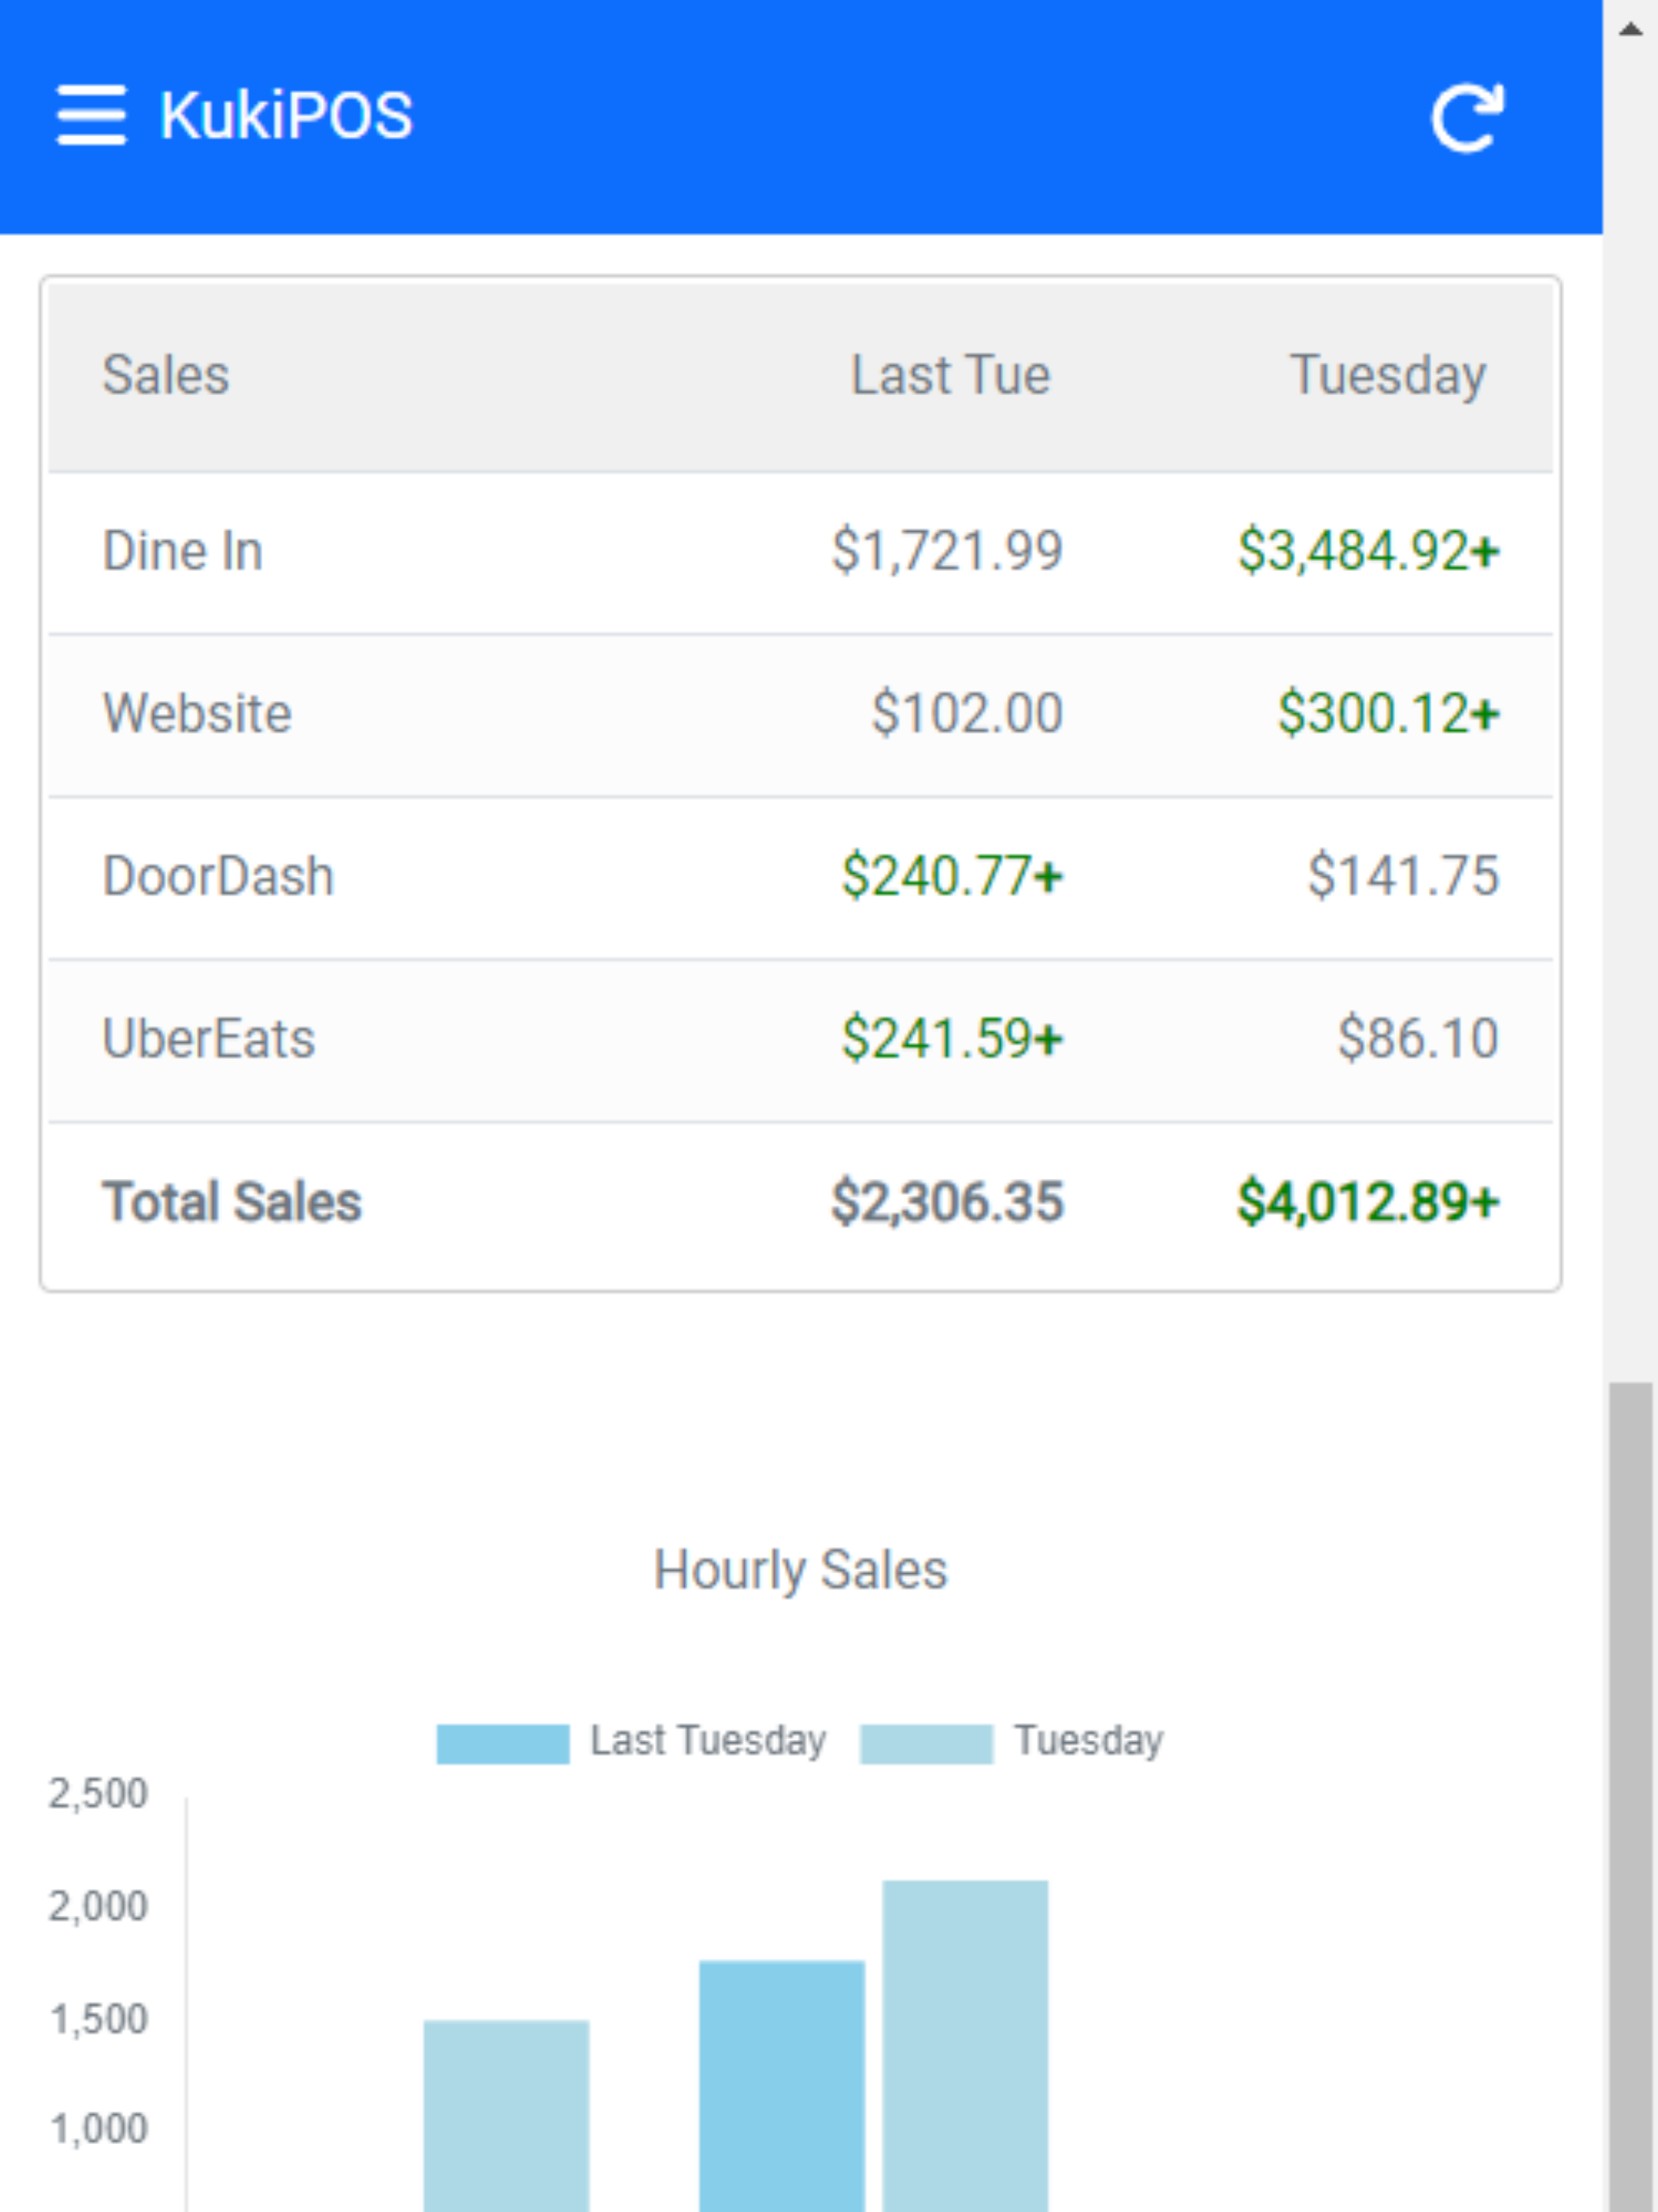Select the Dine In sales row
1658x2212 pixels.
tap(800, 553)
